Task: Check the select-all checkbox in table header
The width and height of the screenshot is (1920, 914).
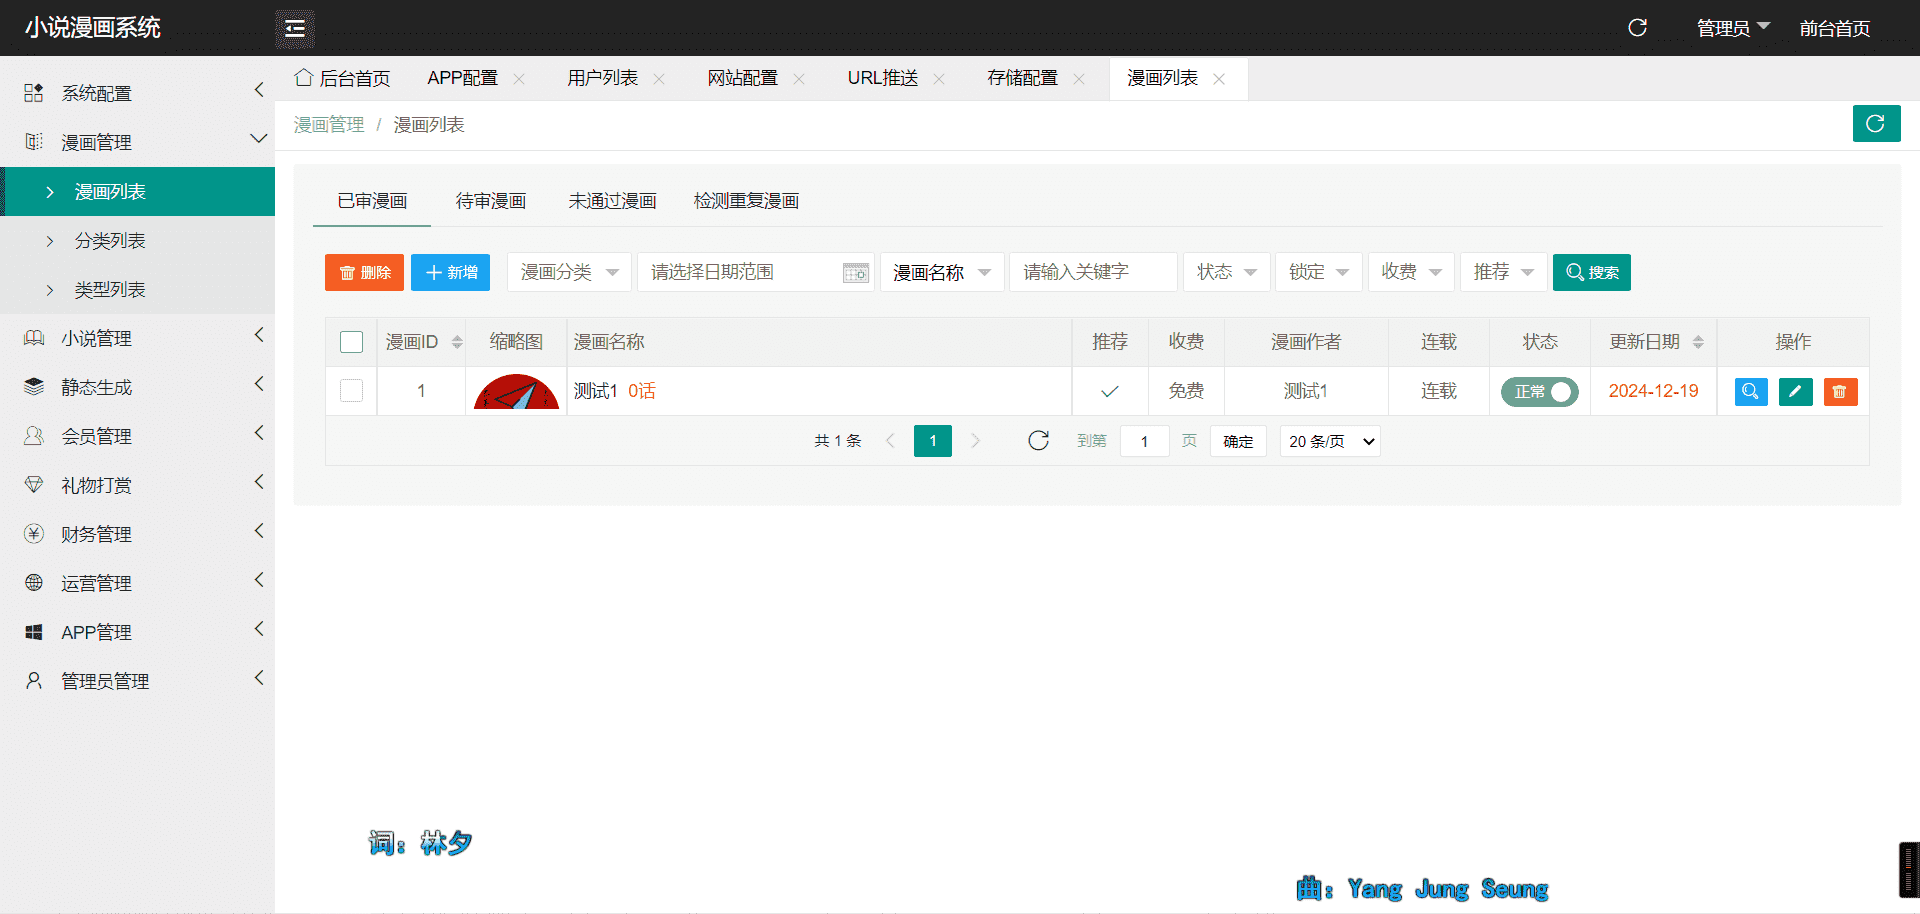Action: tap(351, 342)
